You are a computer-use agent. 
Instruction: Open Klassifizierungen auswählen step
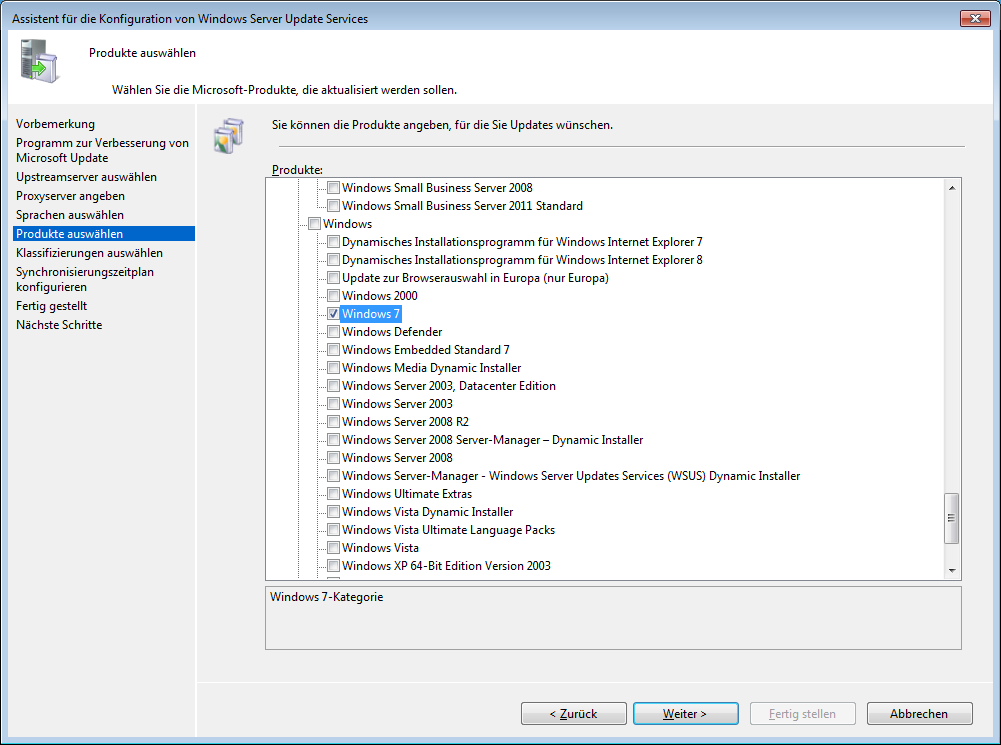(89, 253)
